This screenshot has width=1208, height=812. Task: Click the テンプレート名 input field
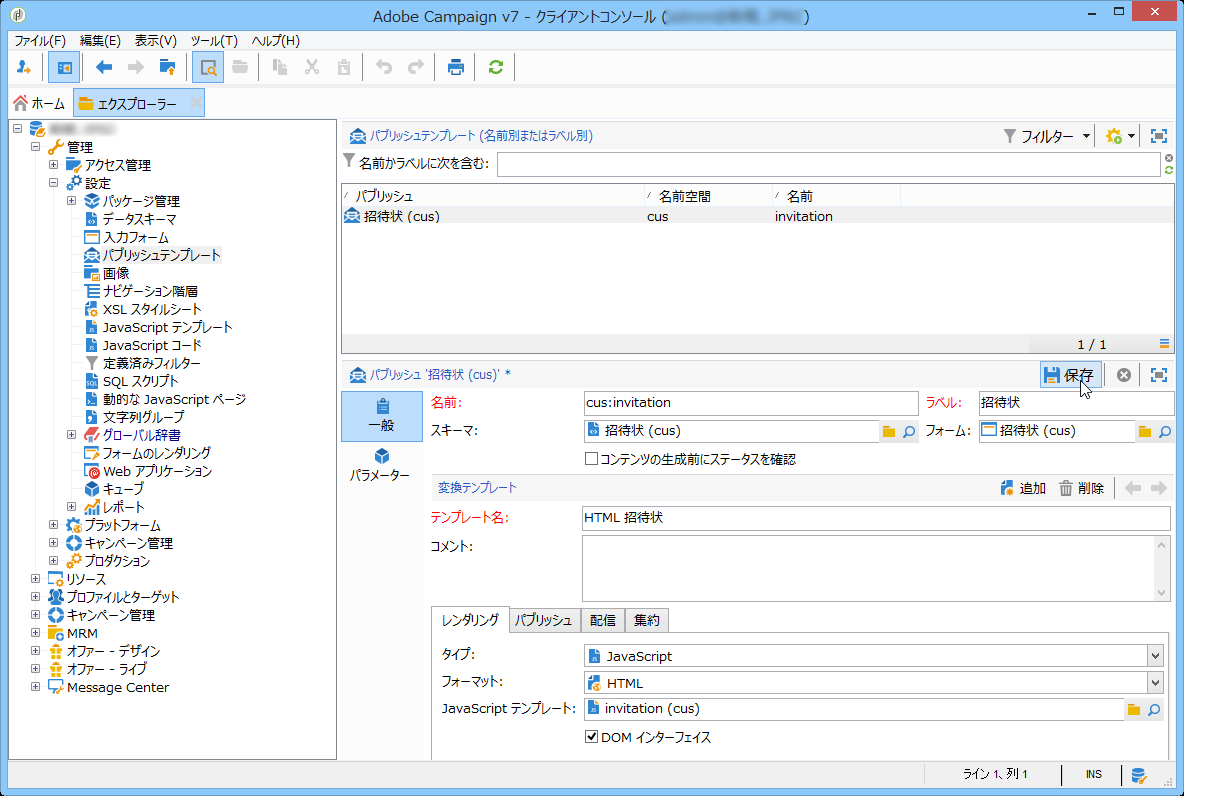pos(876,518)
